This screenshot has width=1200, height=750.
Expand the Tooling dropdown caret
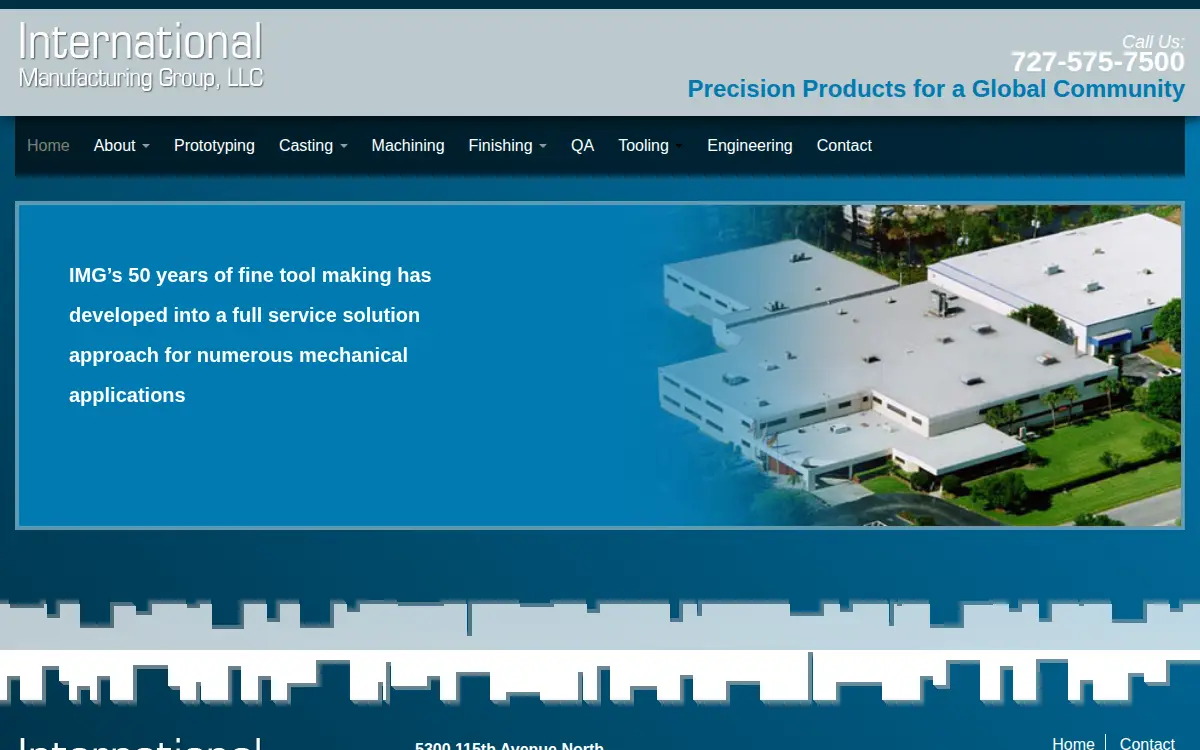[679, 147]
